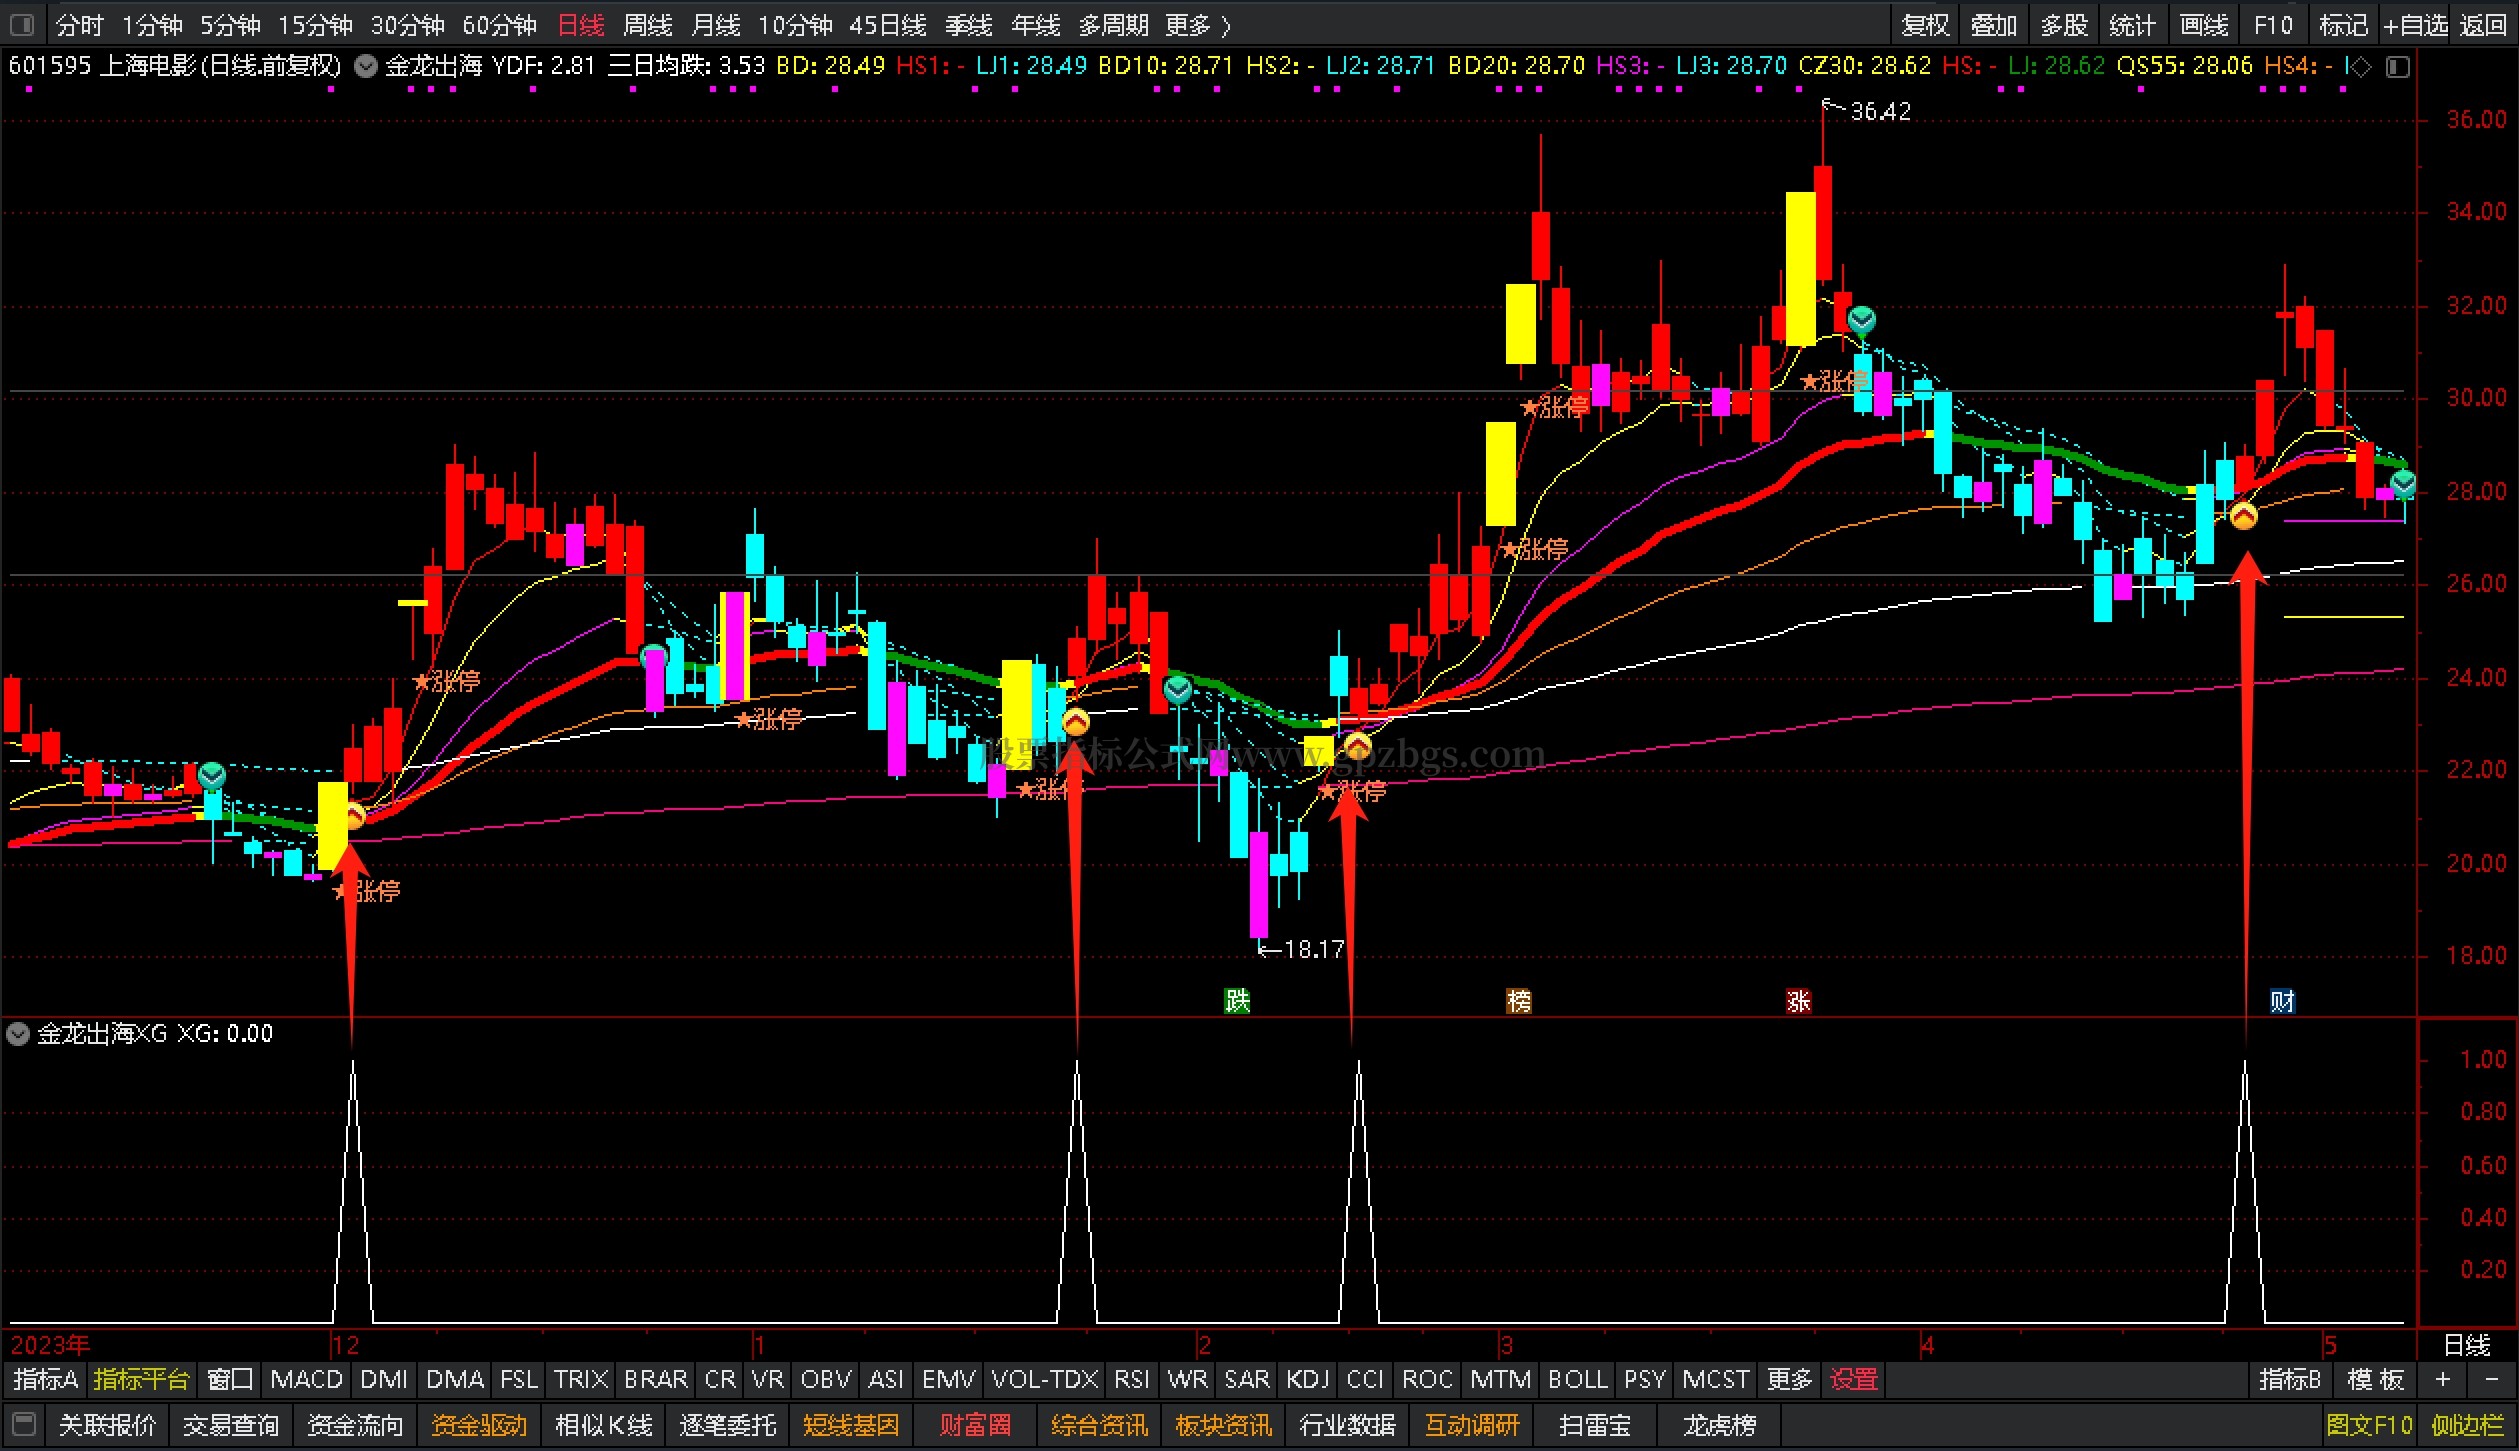The width and height of the screenshot is (2519, 1451).
Task: Click the orange 榜 event marker
Action: 1519,1001
